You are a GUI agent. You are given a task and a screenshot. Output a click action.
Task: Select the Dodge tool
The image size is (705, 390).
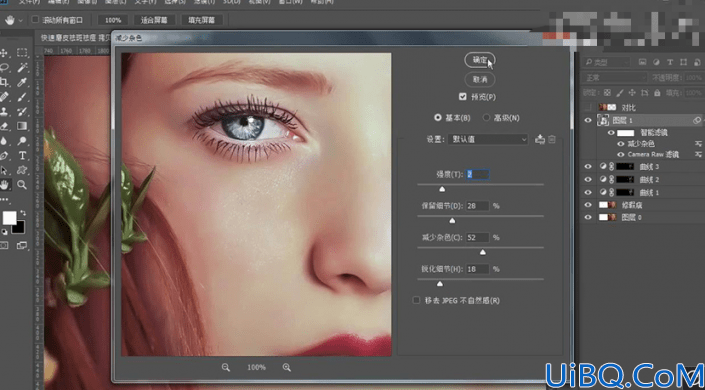22,141
